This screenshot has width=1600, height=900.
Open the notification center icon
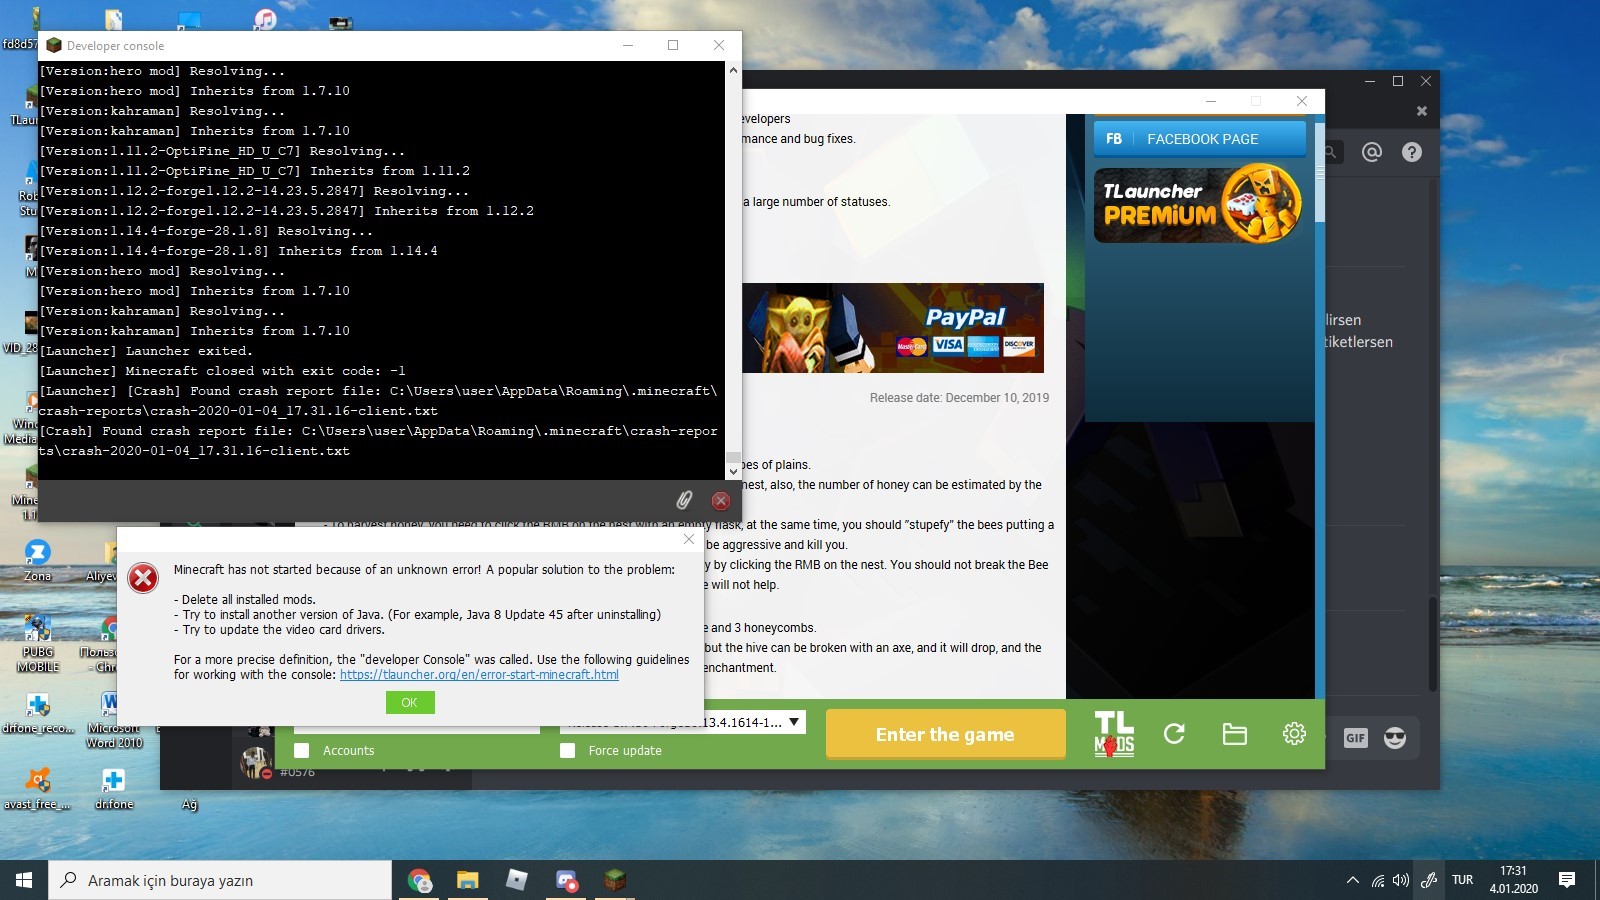[x=1567, y=880]
